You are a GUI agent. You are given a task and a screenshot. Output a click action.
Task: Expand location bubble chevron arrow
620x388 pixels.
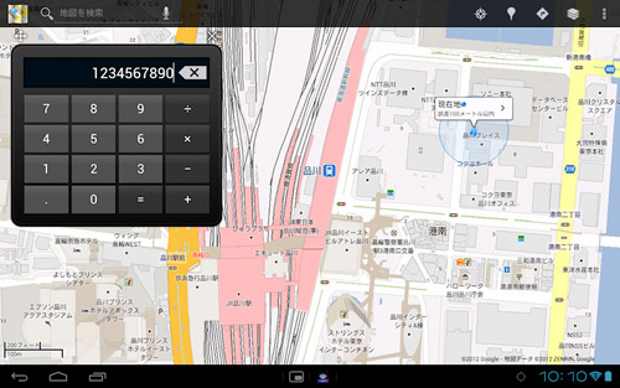tap(503, 108)
